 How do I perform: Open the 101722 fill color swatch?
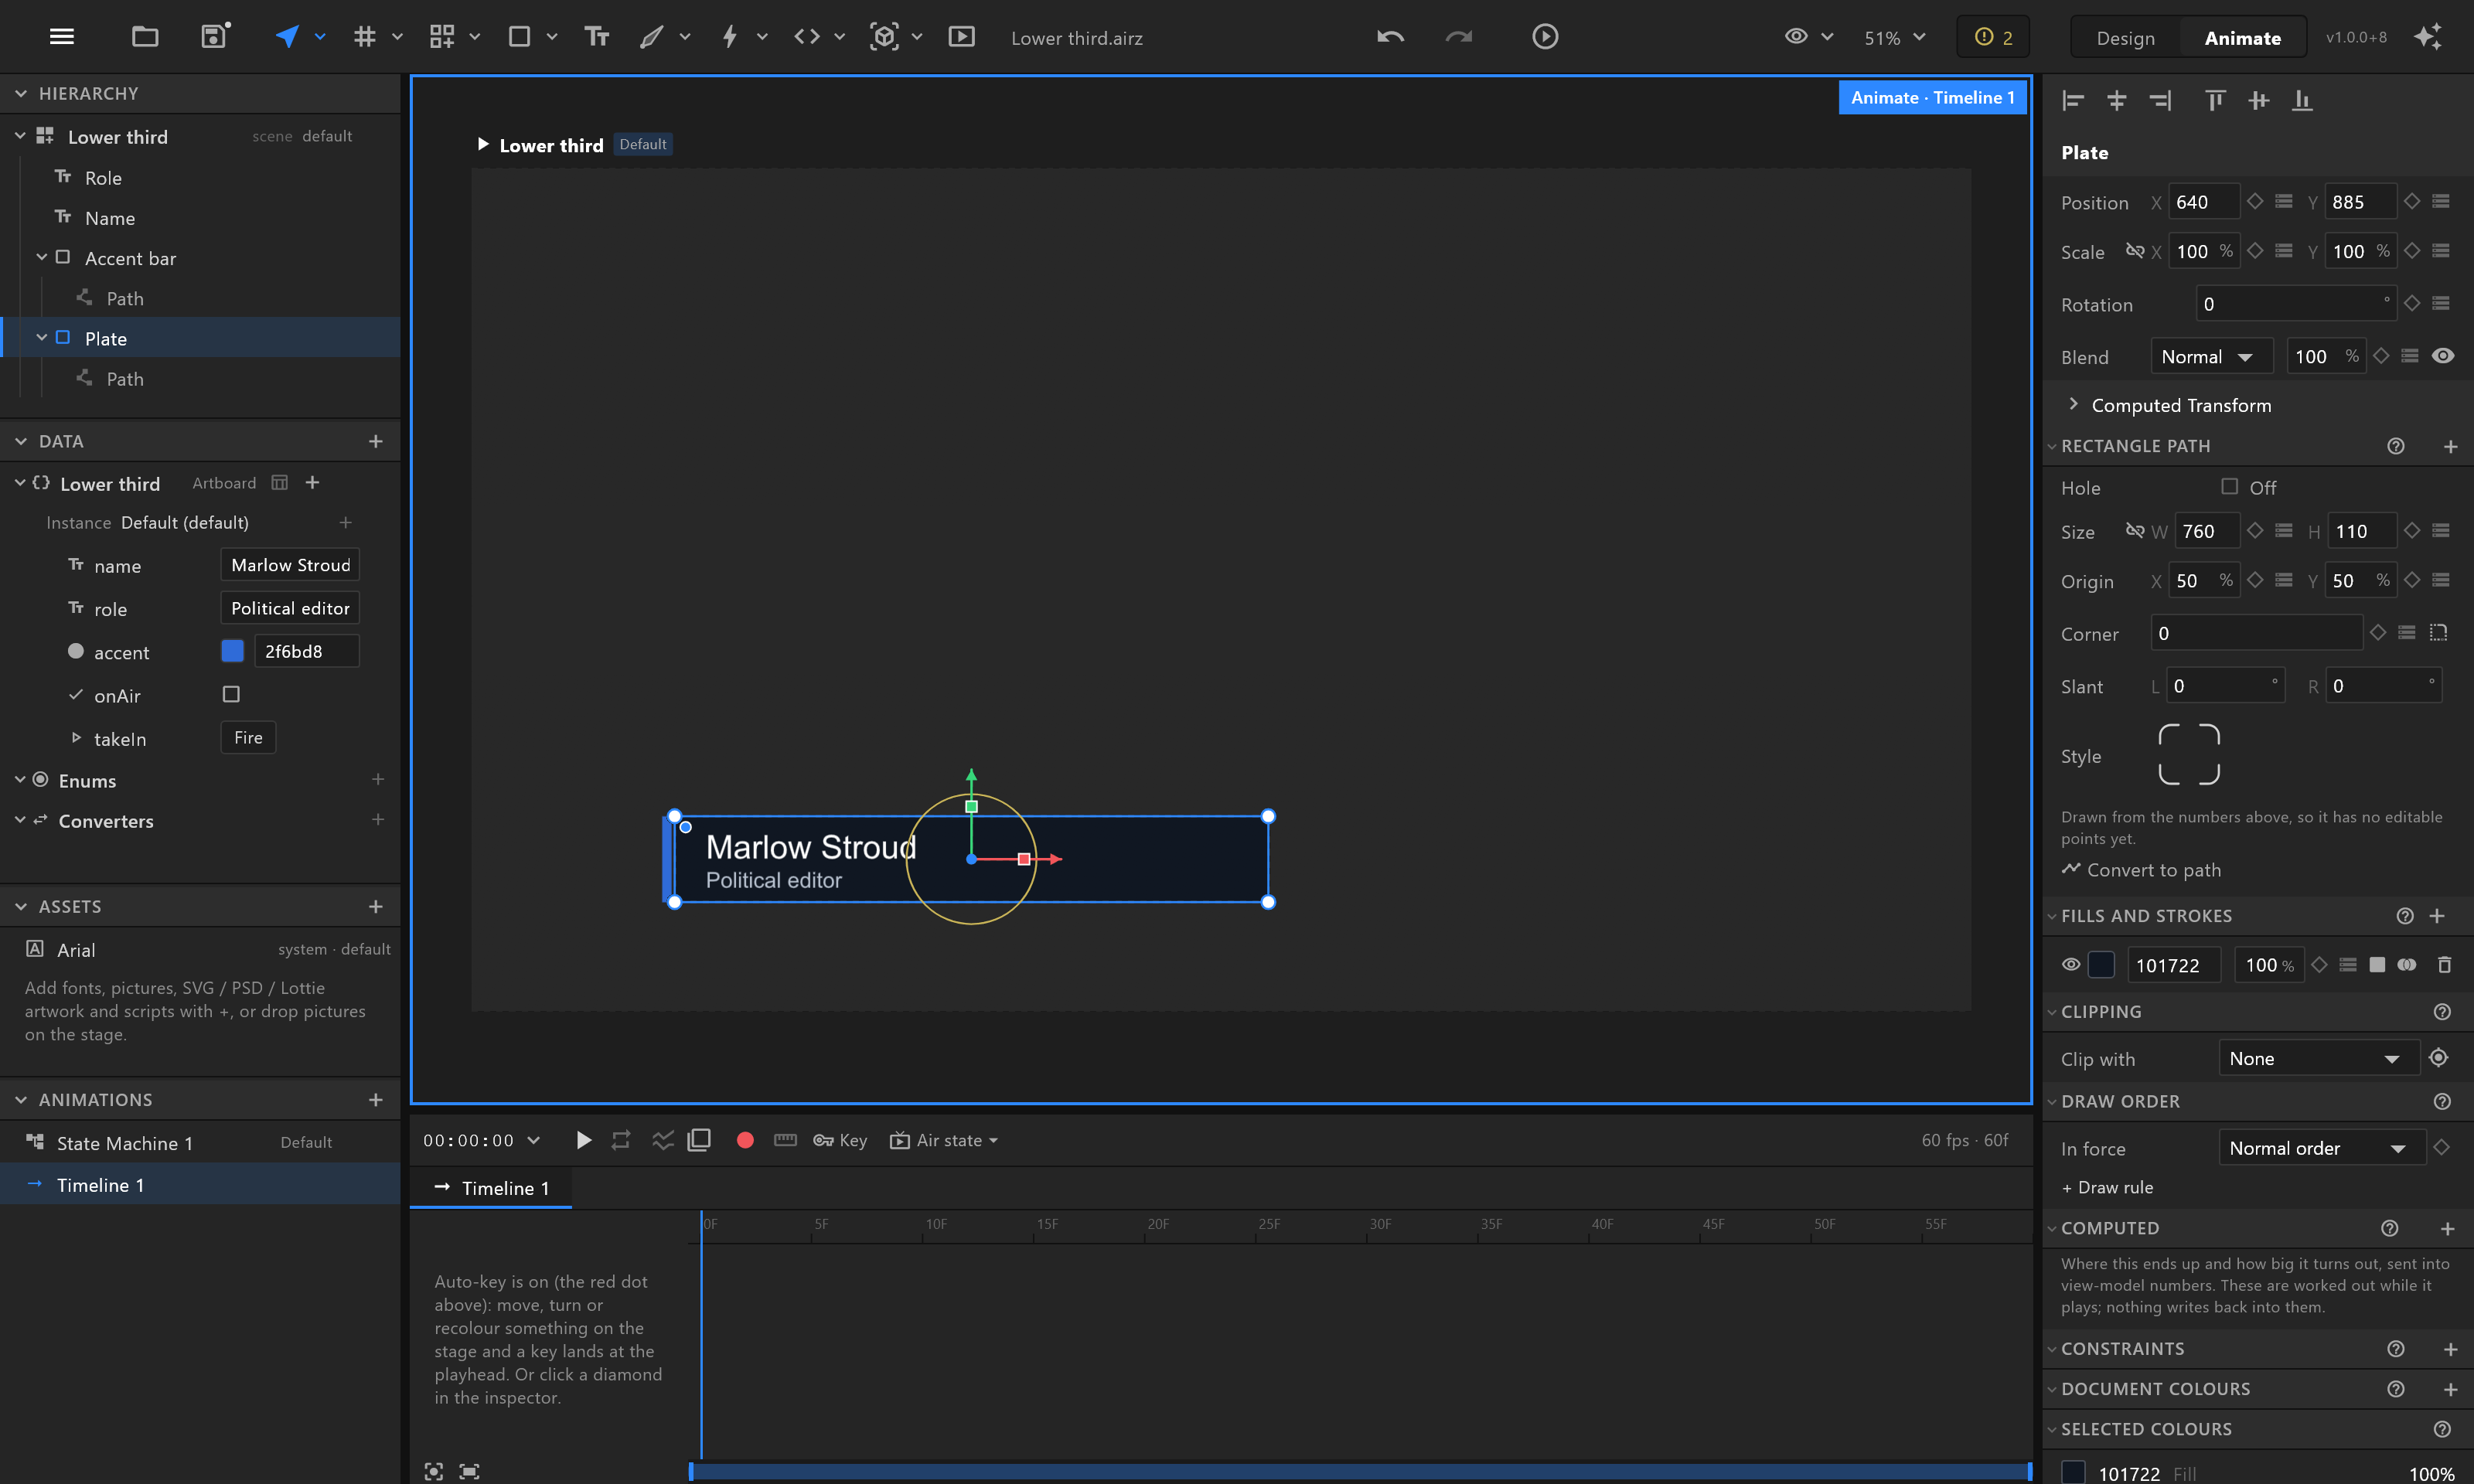point(2101,965)
